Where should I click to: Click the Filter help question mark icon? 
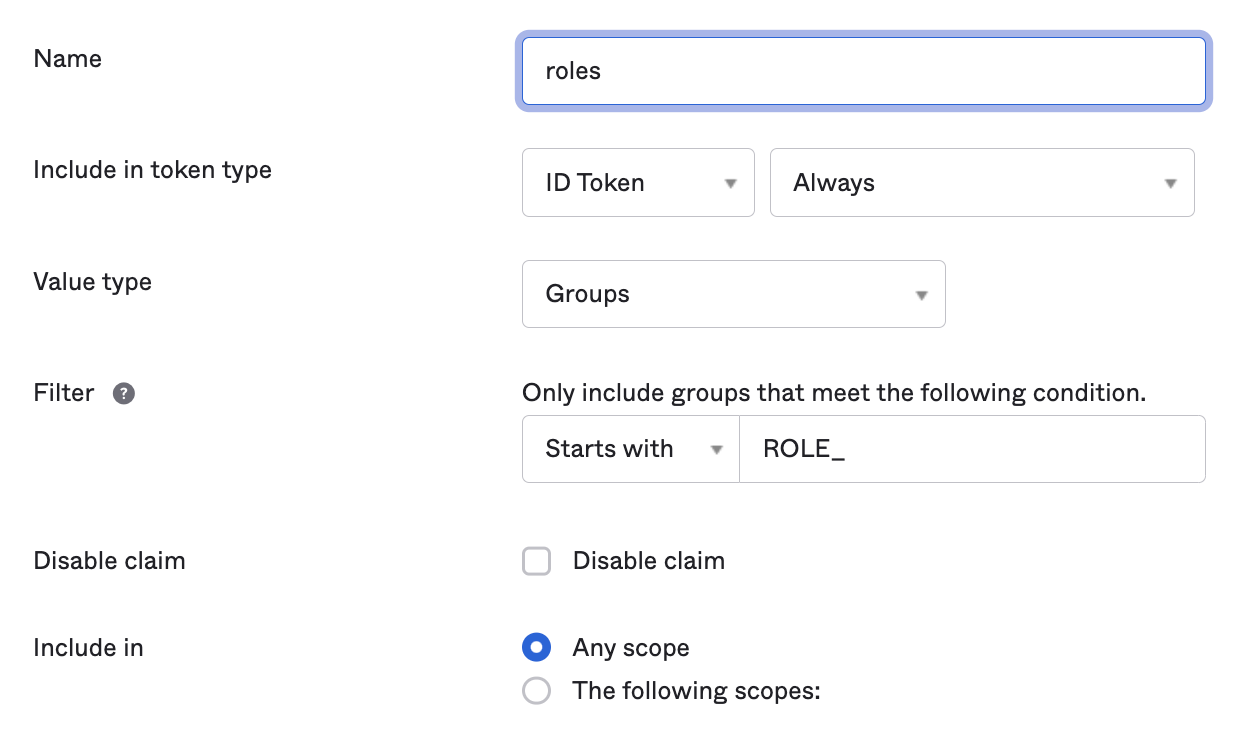click(124, 393)
